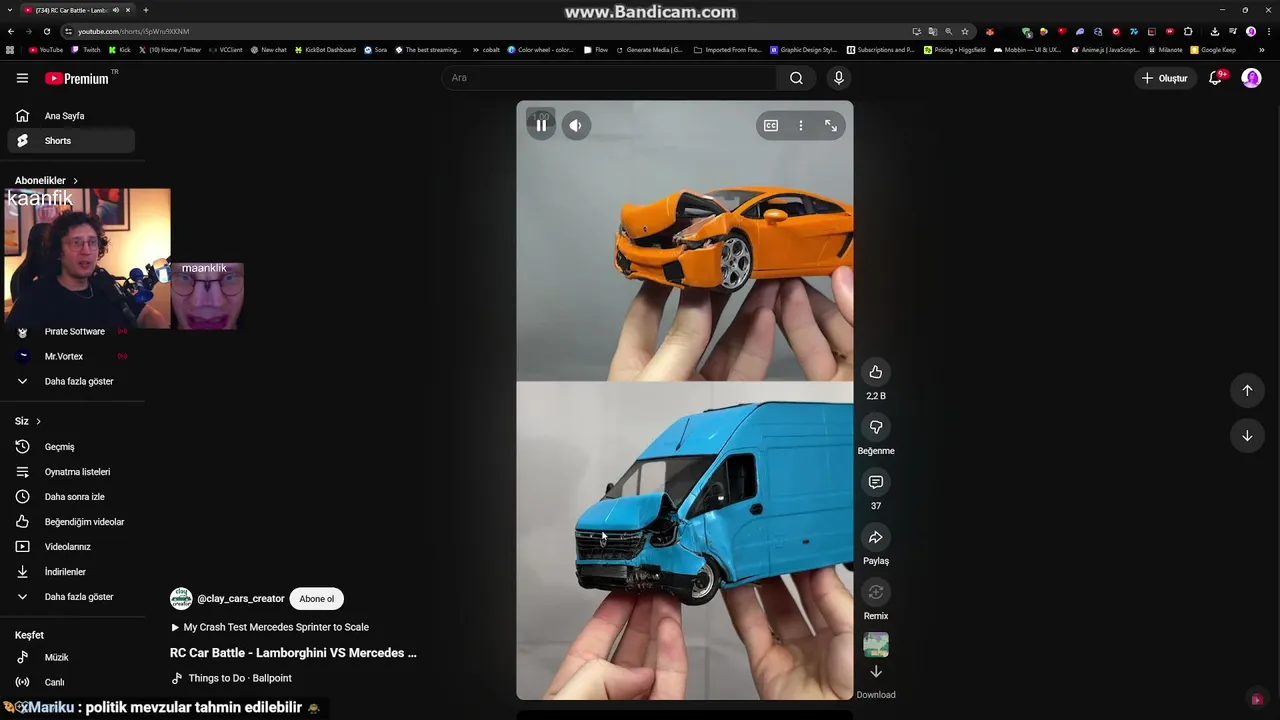Open Videolarınız in the sidebar

click(71, 547)
